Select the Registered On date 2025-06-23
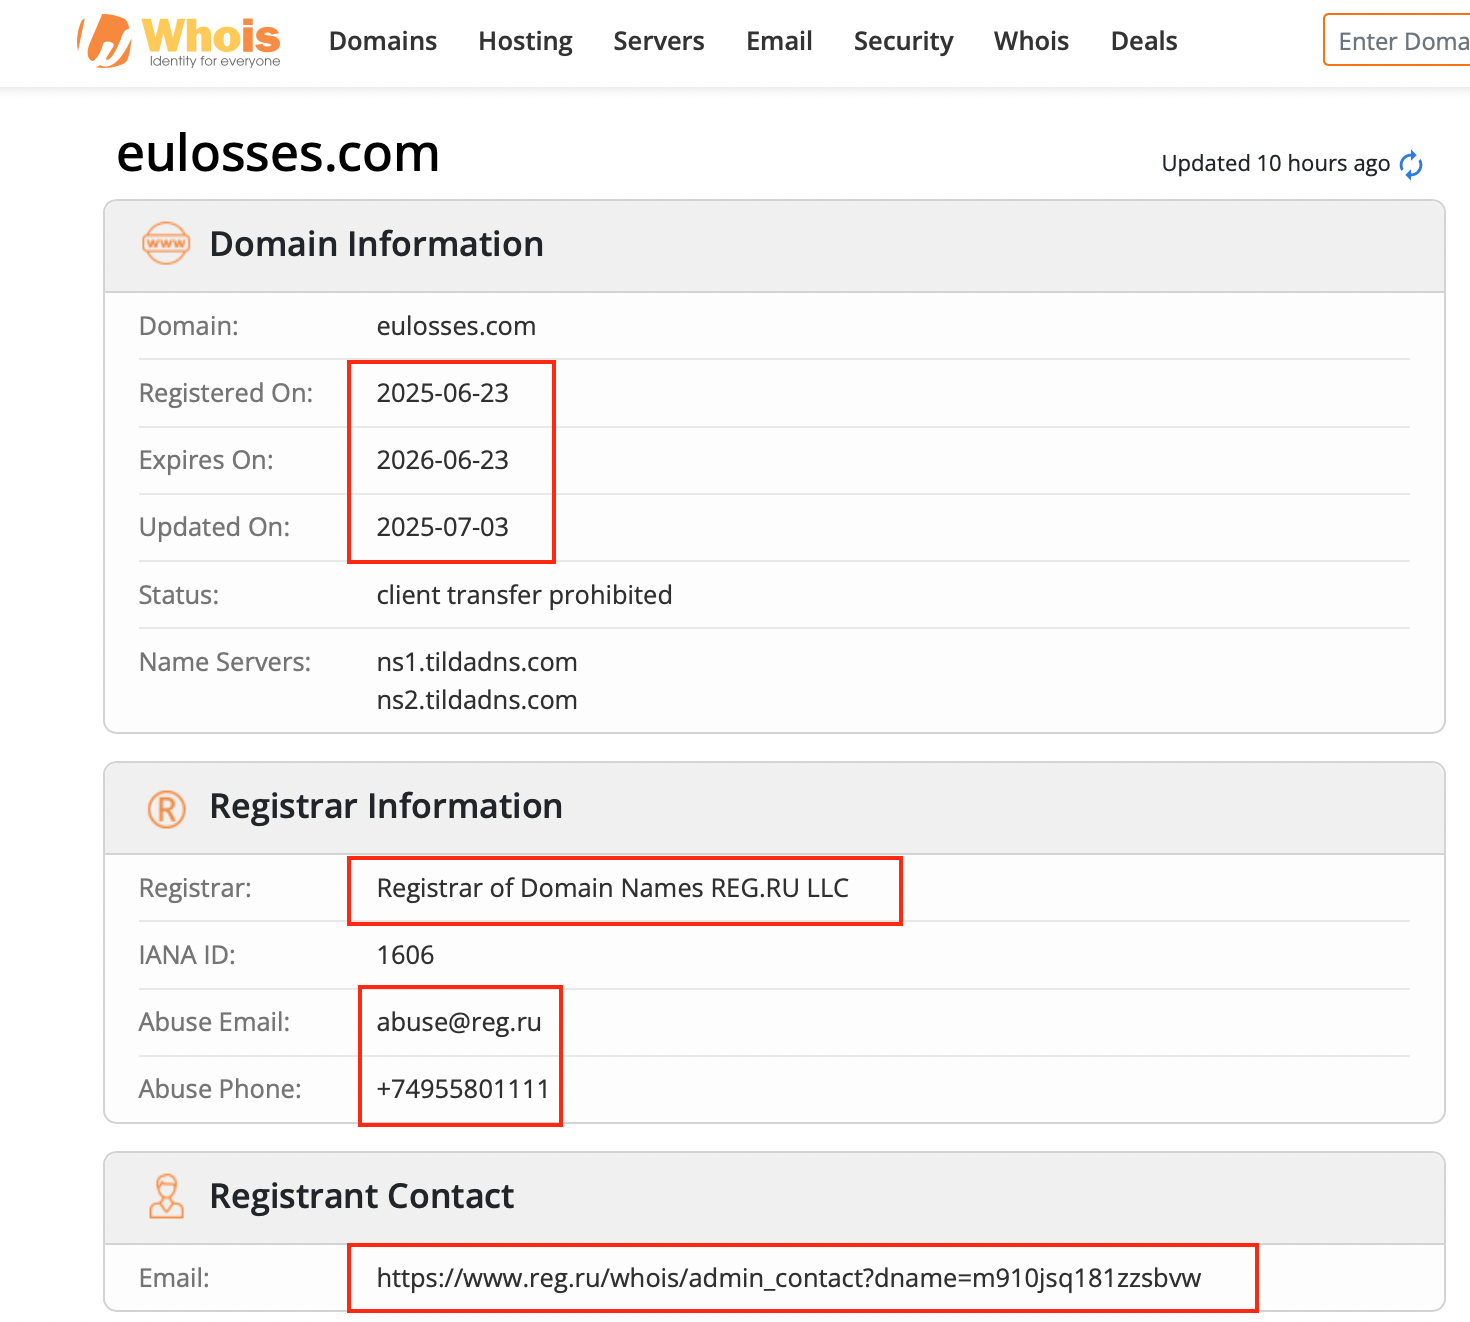 point(442,393)
